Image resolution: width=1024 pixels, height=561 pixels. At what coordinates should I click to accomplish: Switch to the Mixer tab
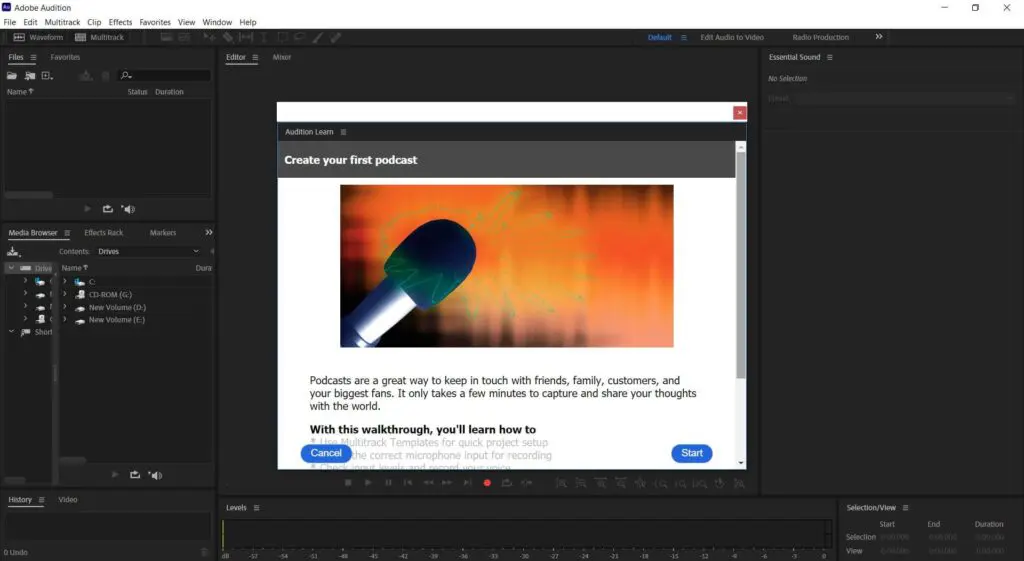[x=281, y=57]
